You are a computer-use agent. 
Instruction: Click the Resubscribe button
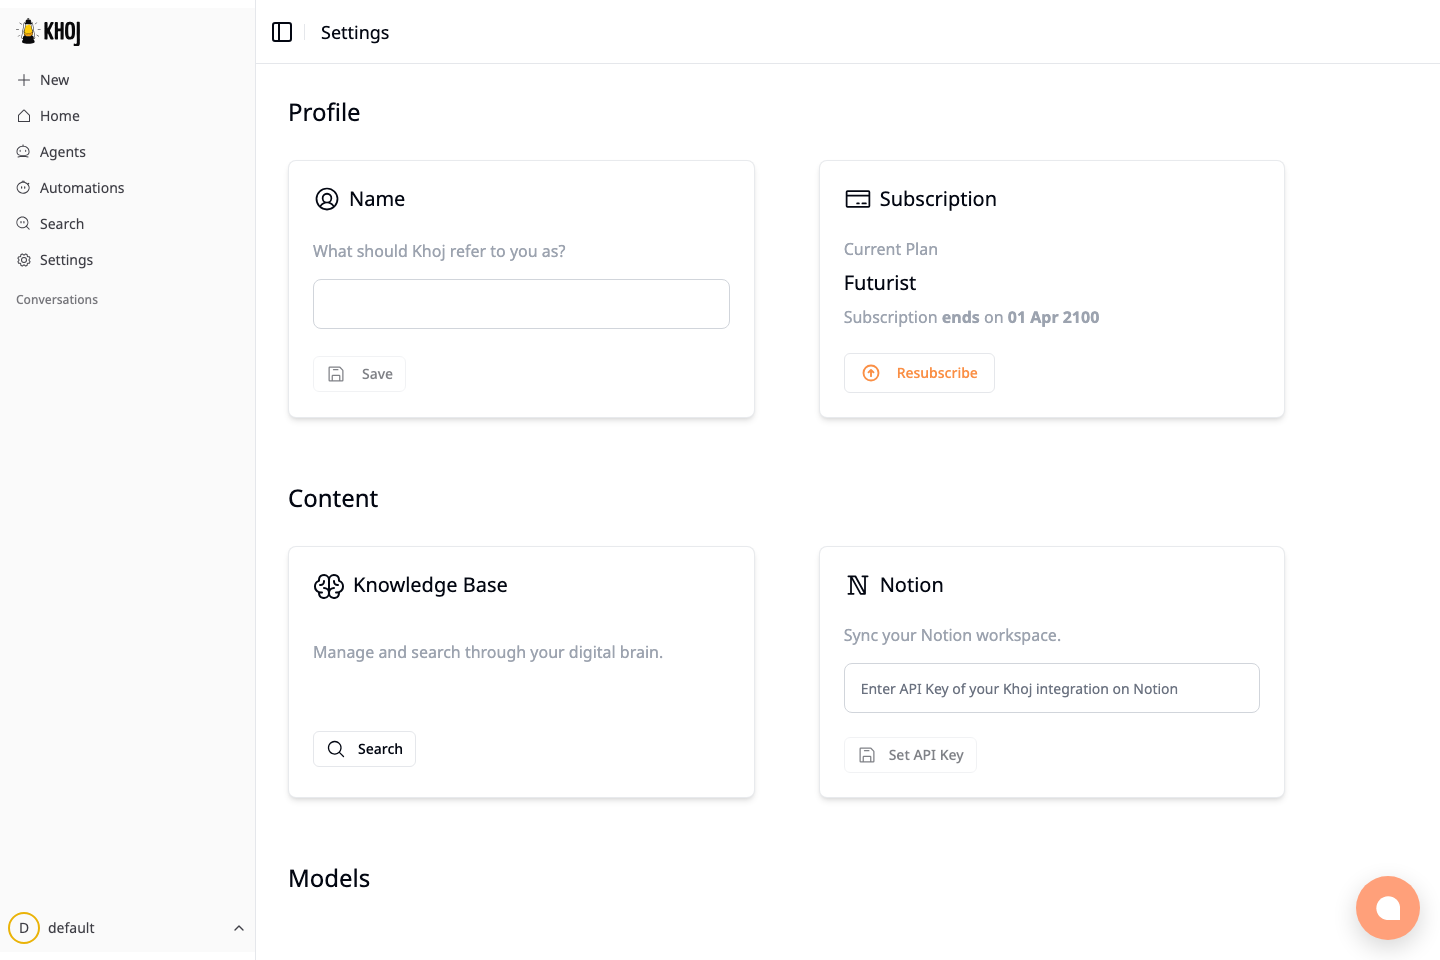[919, 373]
